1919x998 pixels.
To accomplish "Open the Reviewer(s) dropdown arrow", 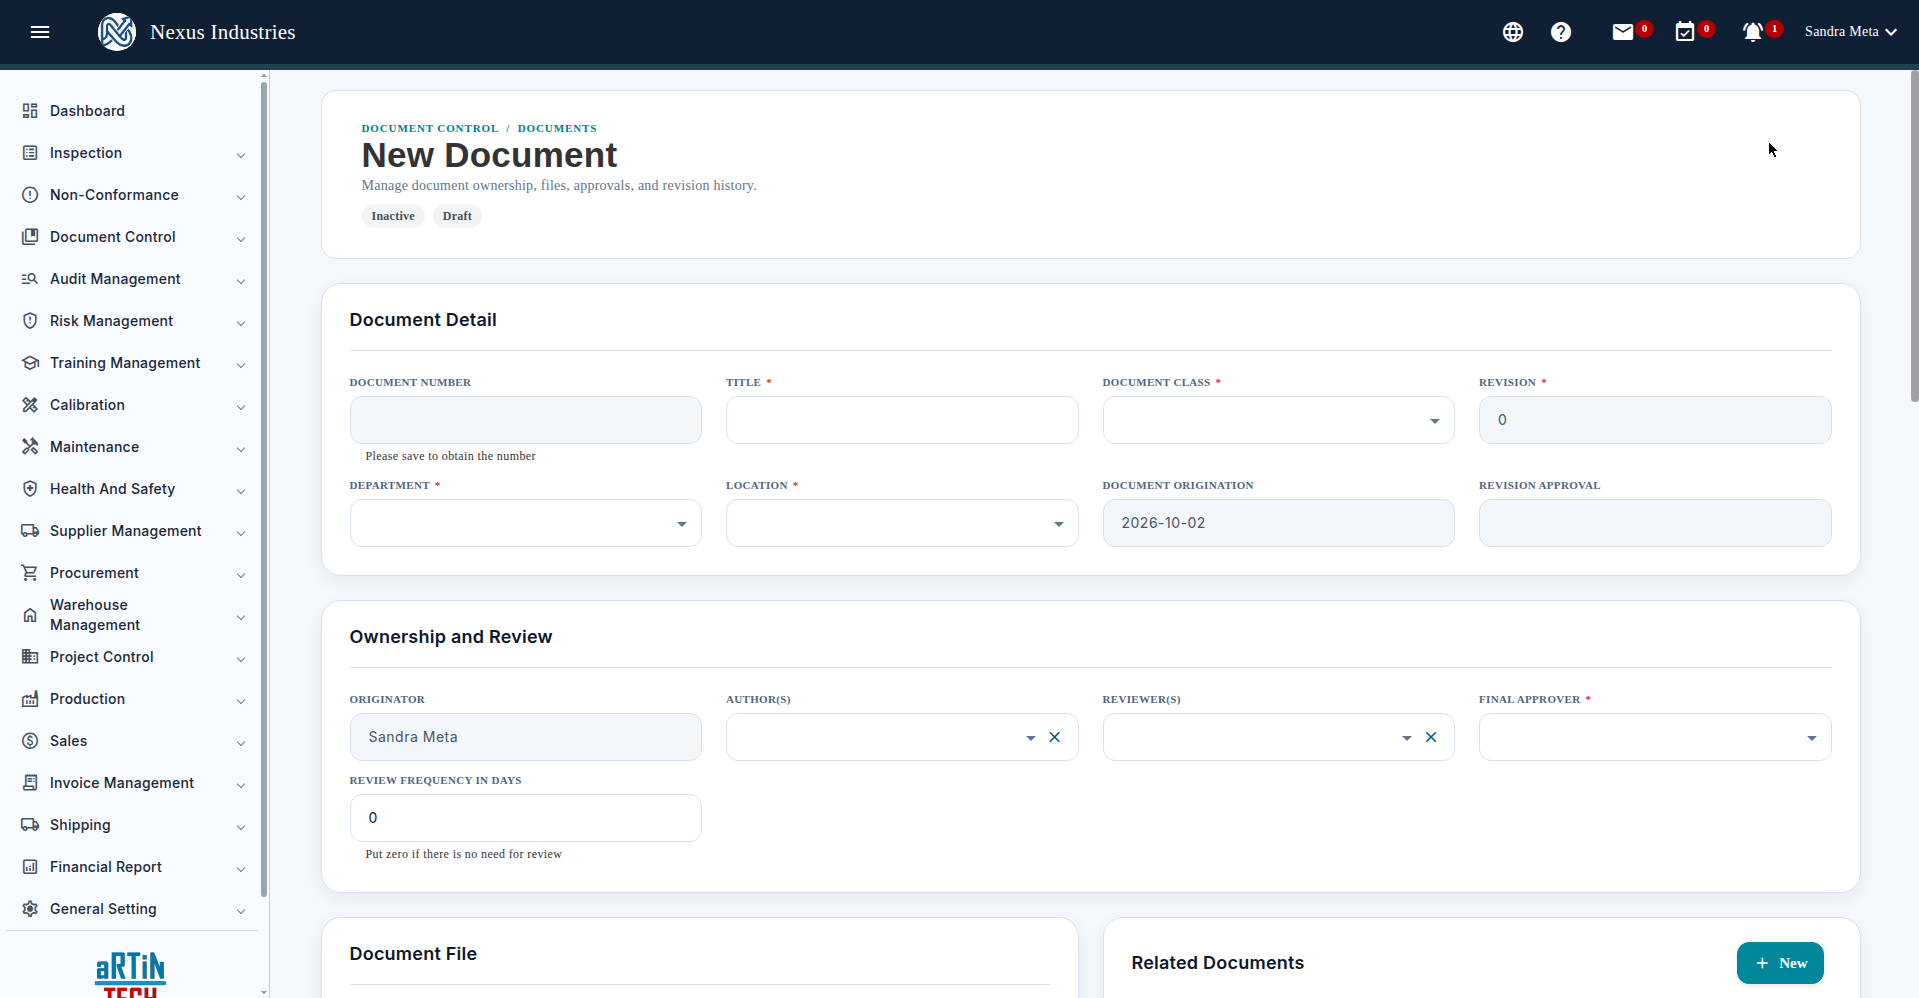I will (1406, 738).
